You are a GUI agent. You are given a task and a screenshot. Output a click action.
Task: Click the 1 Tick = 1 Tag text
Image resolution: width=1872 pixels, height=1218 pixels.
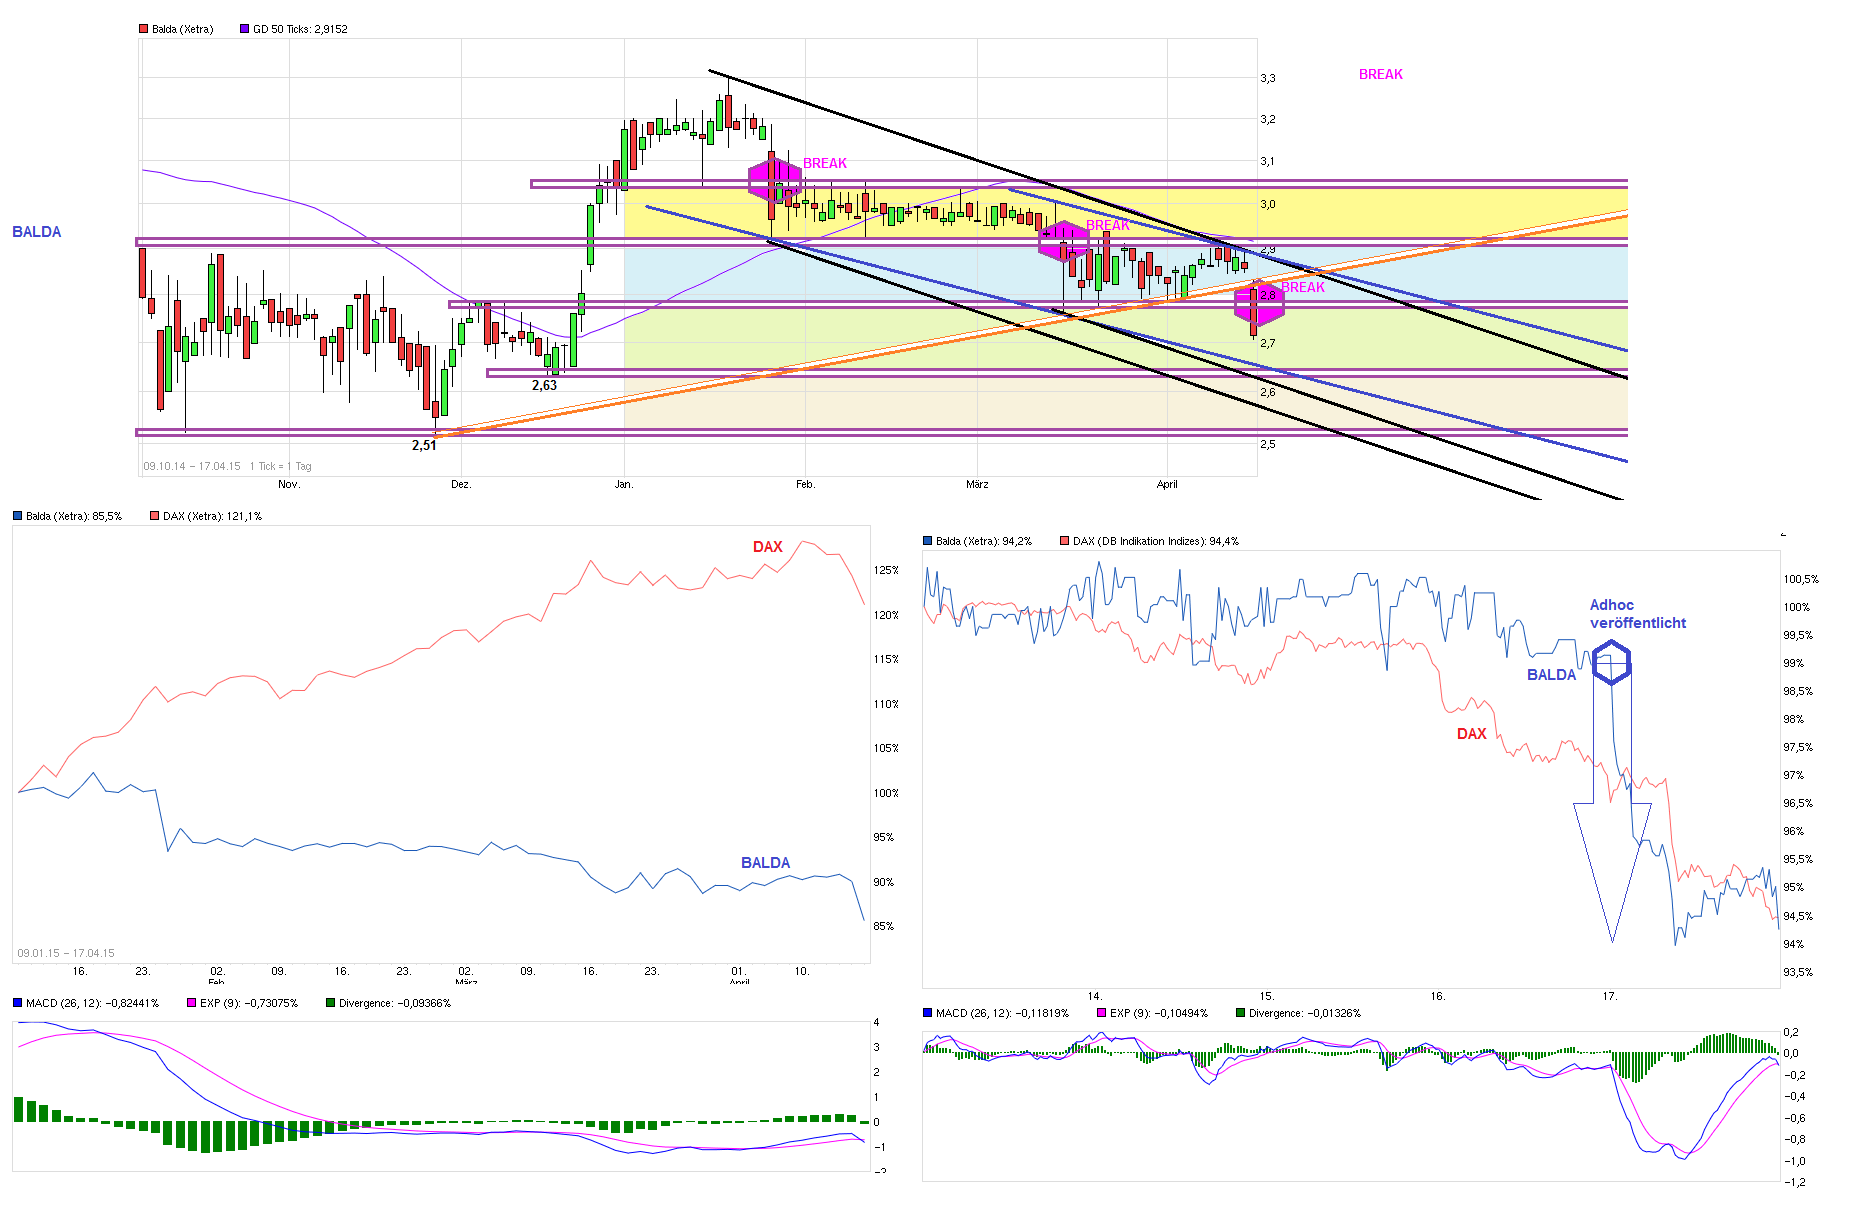click(x=281, y=466)
